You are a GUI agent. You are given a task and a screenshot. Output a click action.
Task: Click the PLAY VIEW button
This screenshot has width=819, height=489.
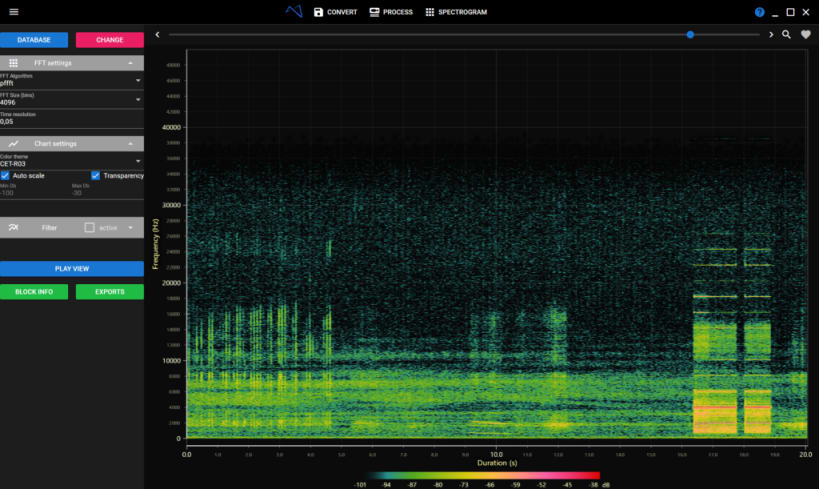tap(72, 269)
